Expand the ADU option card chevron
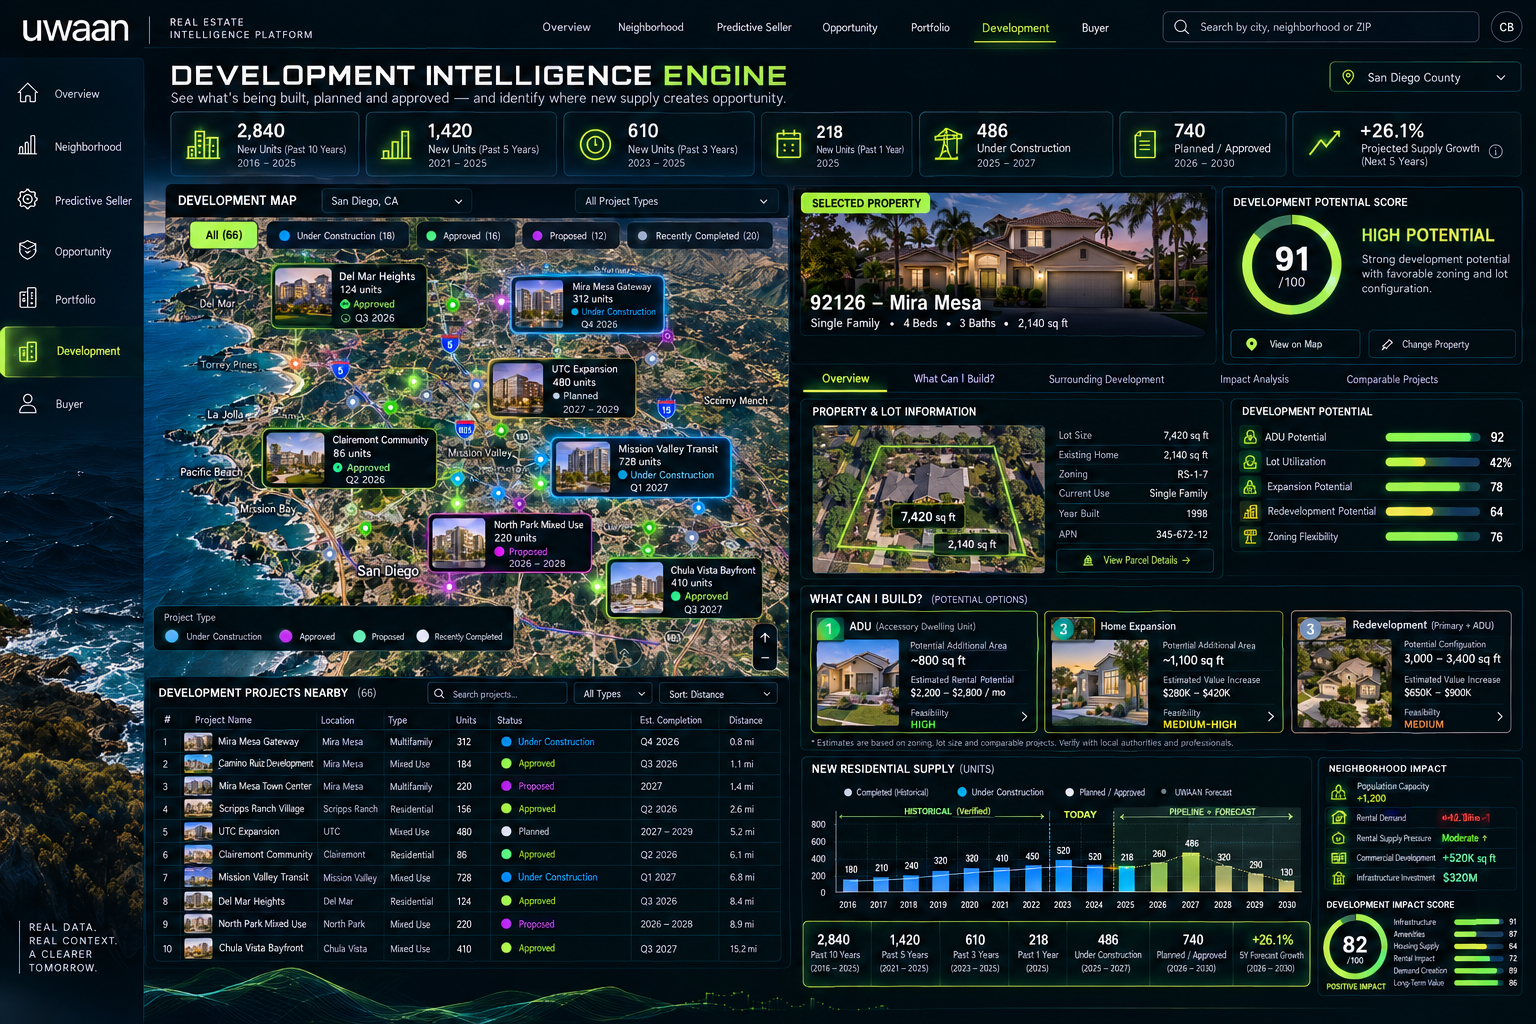This screenshot has width=1536, height=1024. tap(1024, 716)
